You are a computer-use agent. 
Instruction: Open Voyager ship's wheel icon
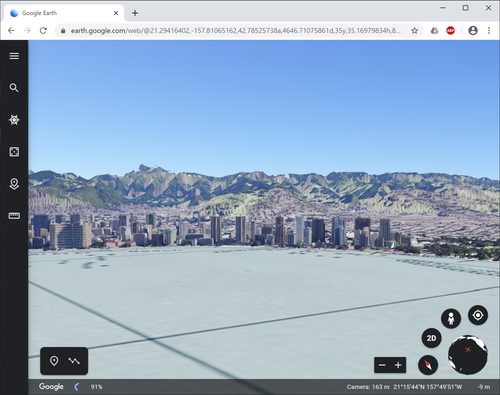14,120
